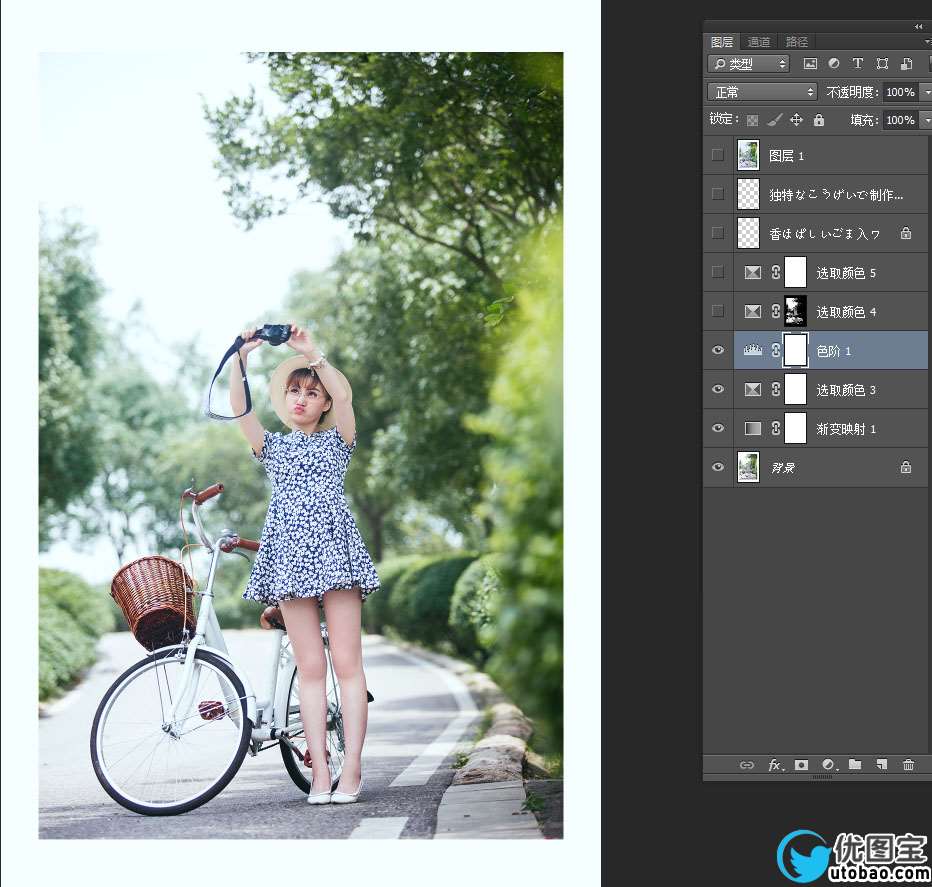Filter layers by type (T) icon
The height and width of the screenshot is (887, 932).
857,63
